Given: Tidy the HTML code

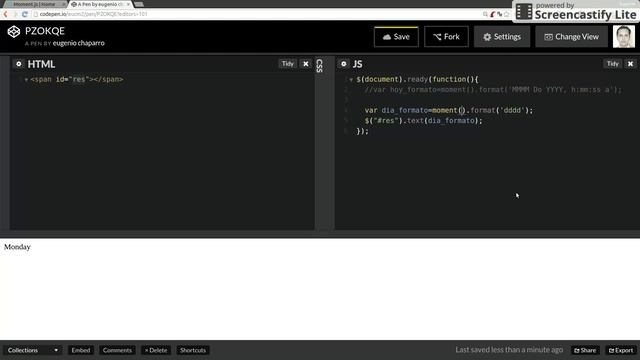Looking at the screenshot, I should (x=288, y=64).
